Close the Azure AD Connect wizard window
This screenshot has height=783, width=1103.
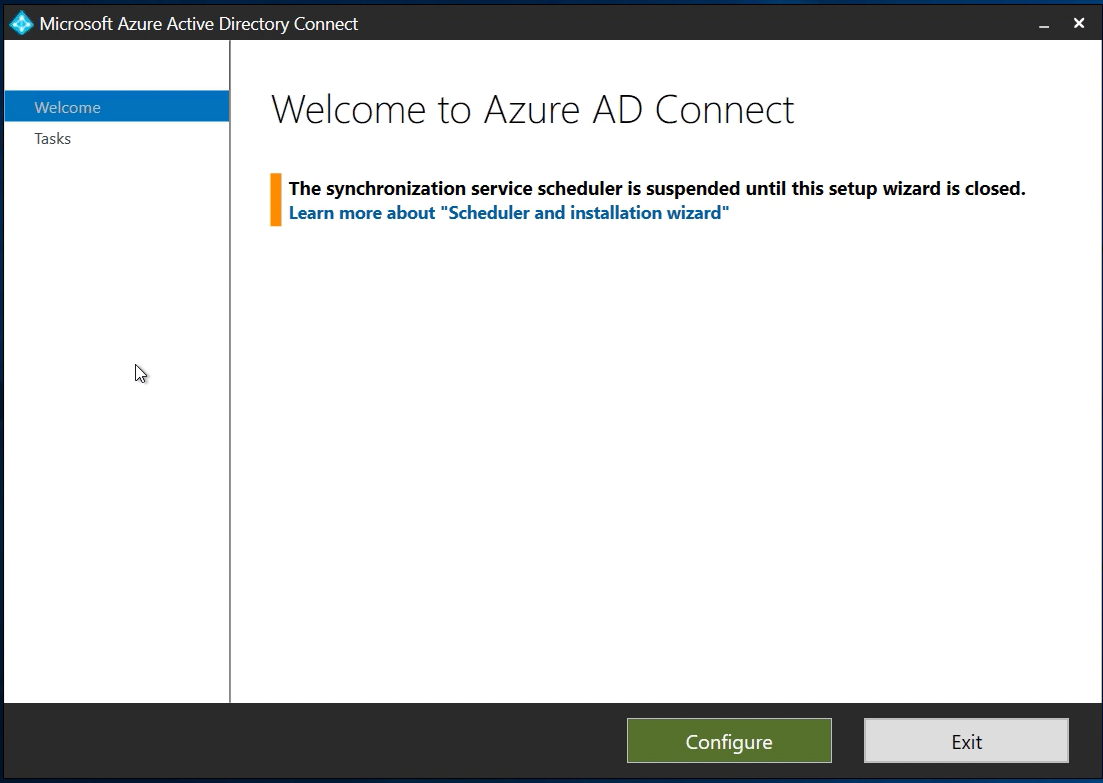(1079, 23)
